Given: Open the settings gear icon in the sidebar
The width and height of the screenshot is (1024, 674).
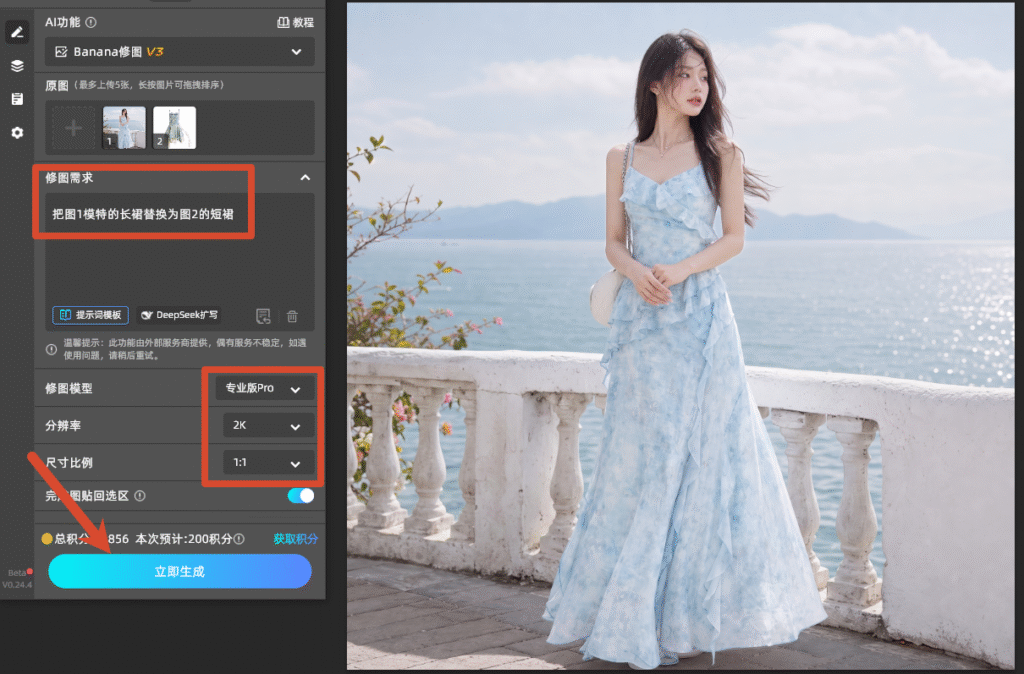Looking at the screenshot, I should point(17,133).
